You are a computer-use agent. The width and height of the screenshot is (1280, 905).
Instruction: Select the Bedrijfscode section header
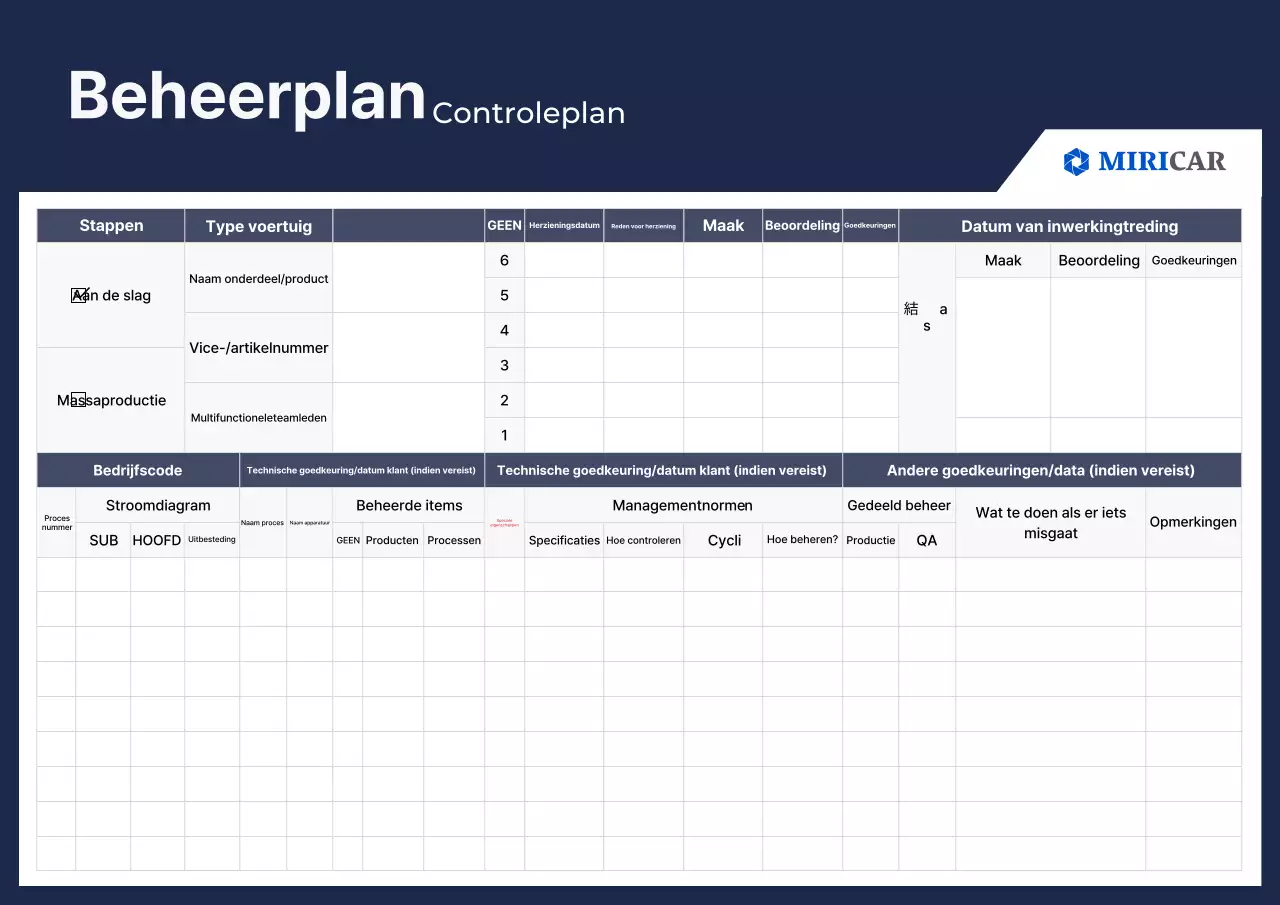(x=137, y=470)
